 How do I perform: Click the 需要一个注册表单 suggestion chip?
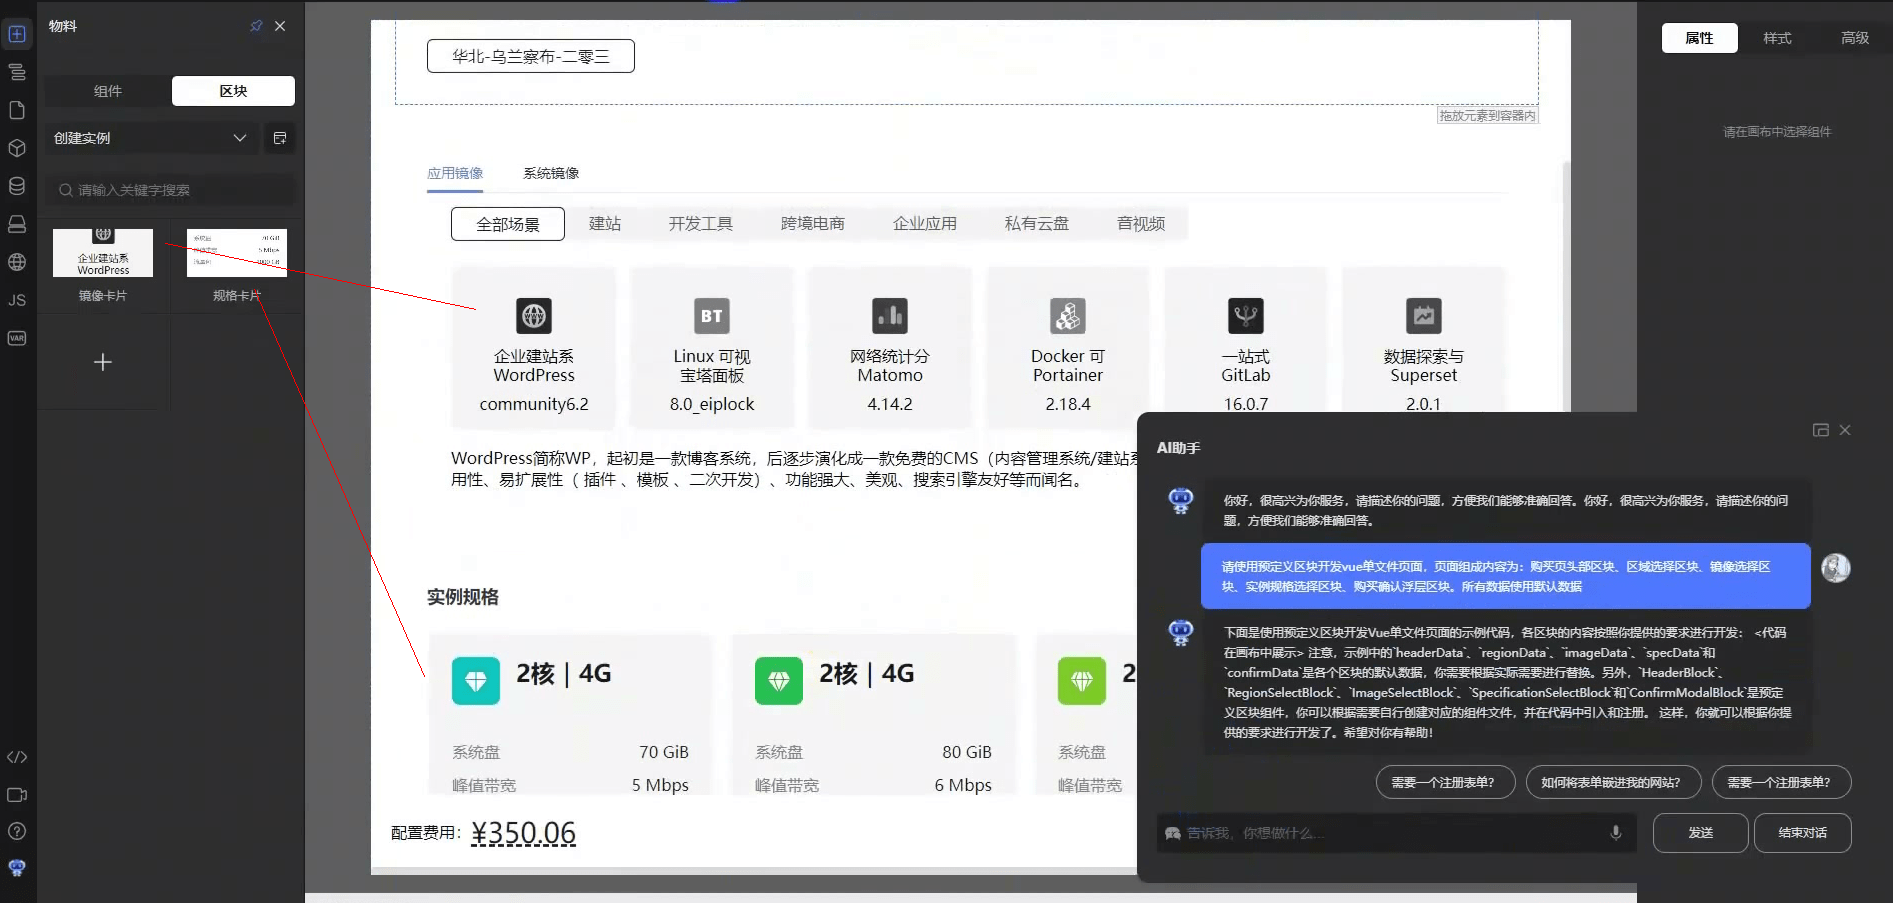click(1445, 782)
